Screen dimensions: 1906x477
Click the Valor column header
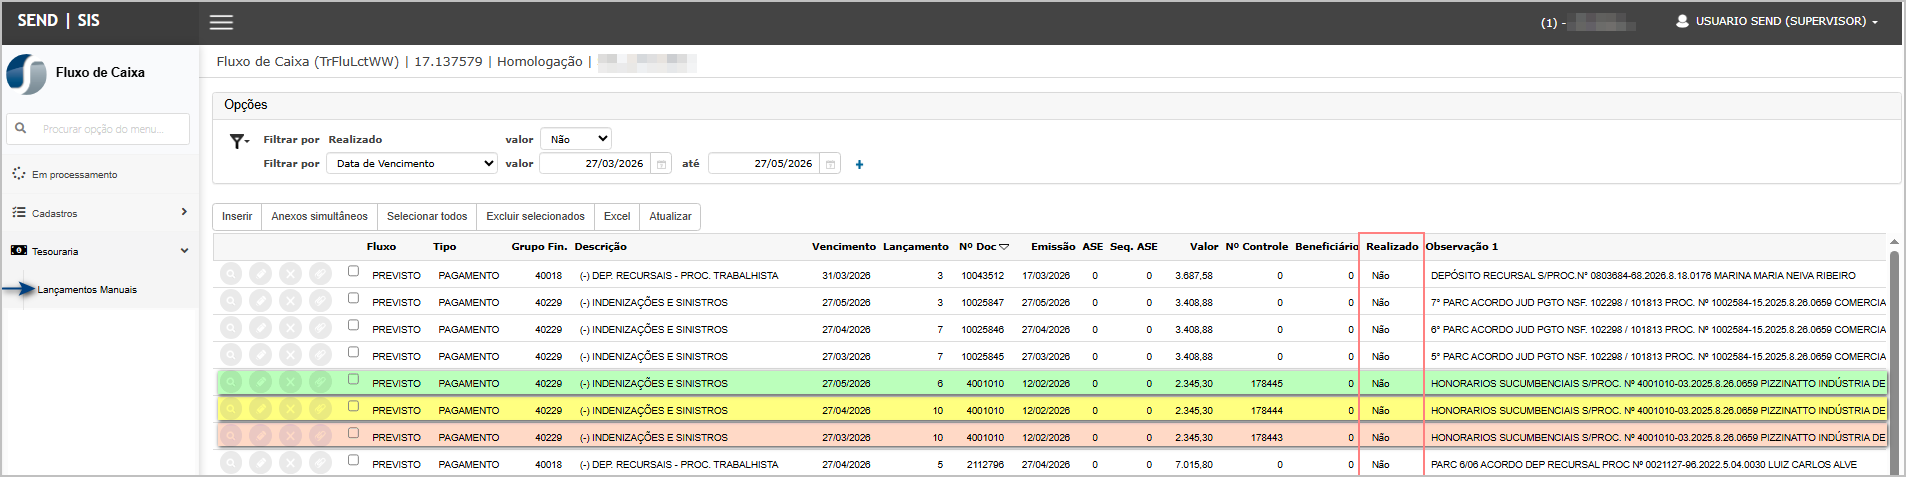tap(1204, 247)
